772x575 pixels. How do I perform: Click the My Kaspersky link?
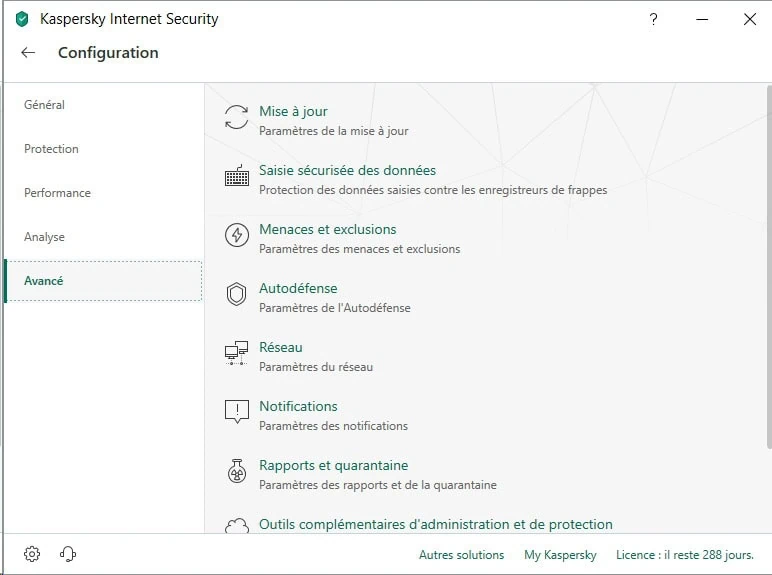pos(560,555)
